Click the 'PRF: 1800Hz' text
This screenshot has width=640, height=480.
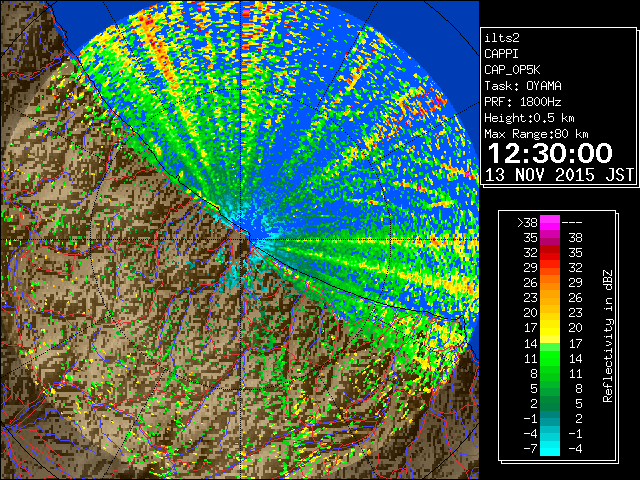point(523,102)
